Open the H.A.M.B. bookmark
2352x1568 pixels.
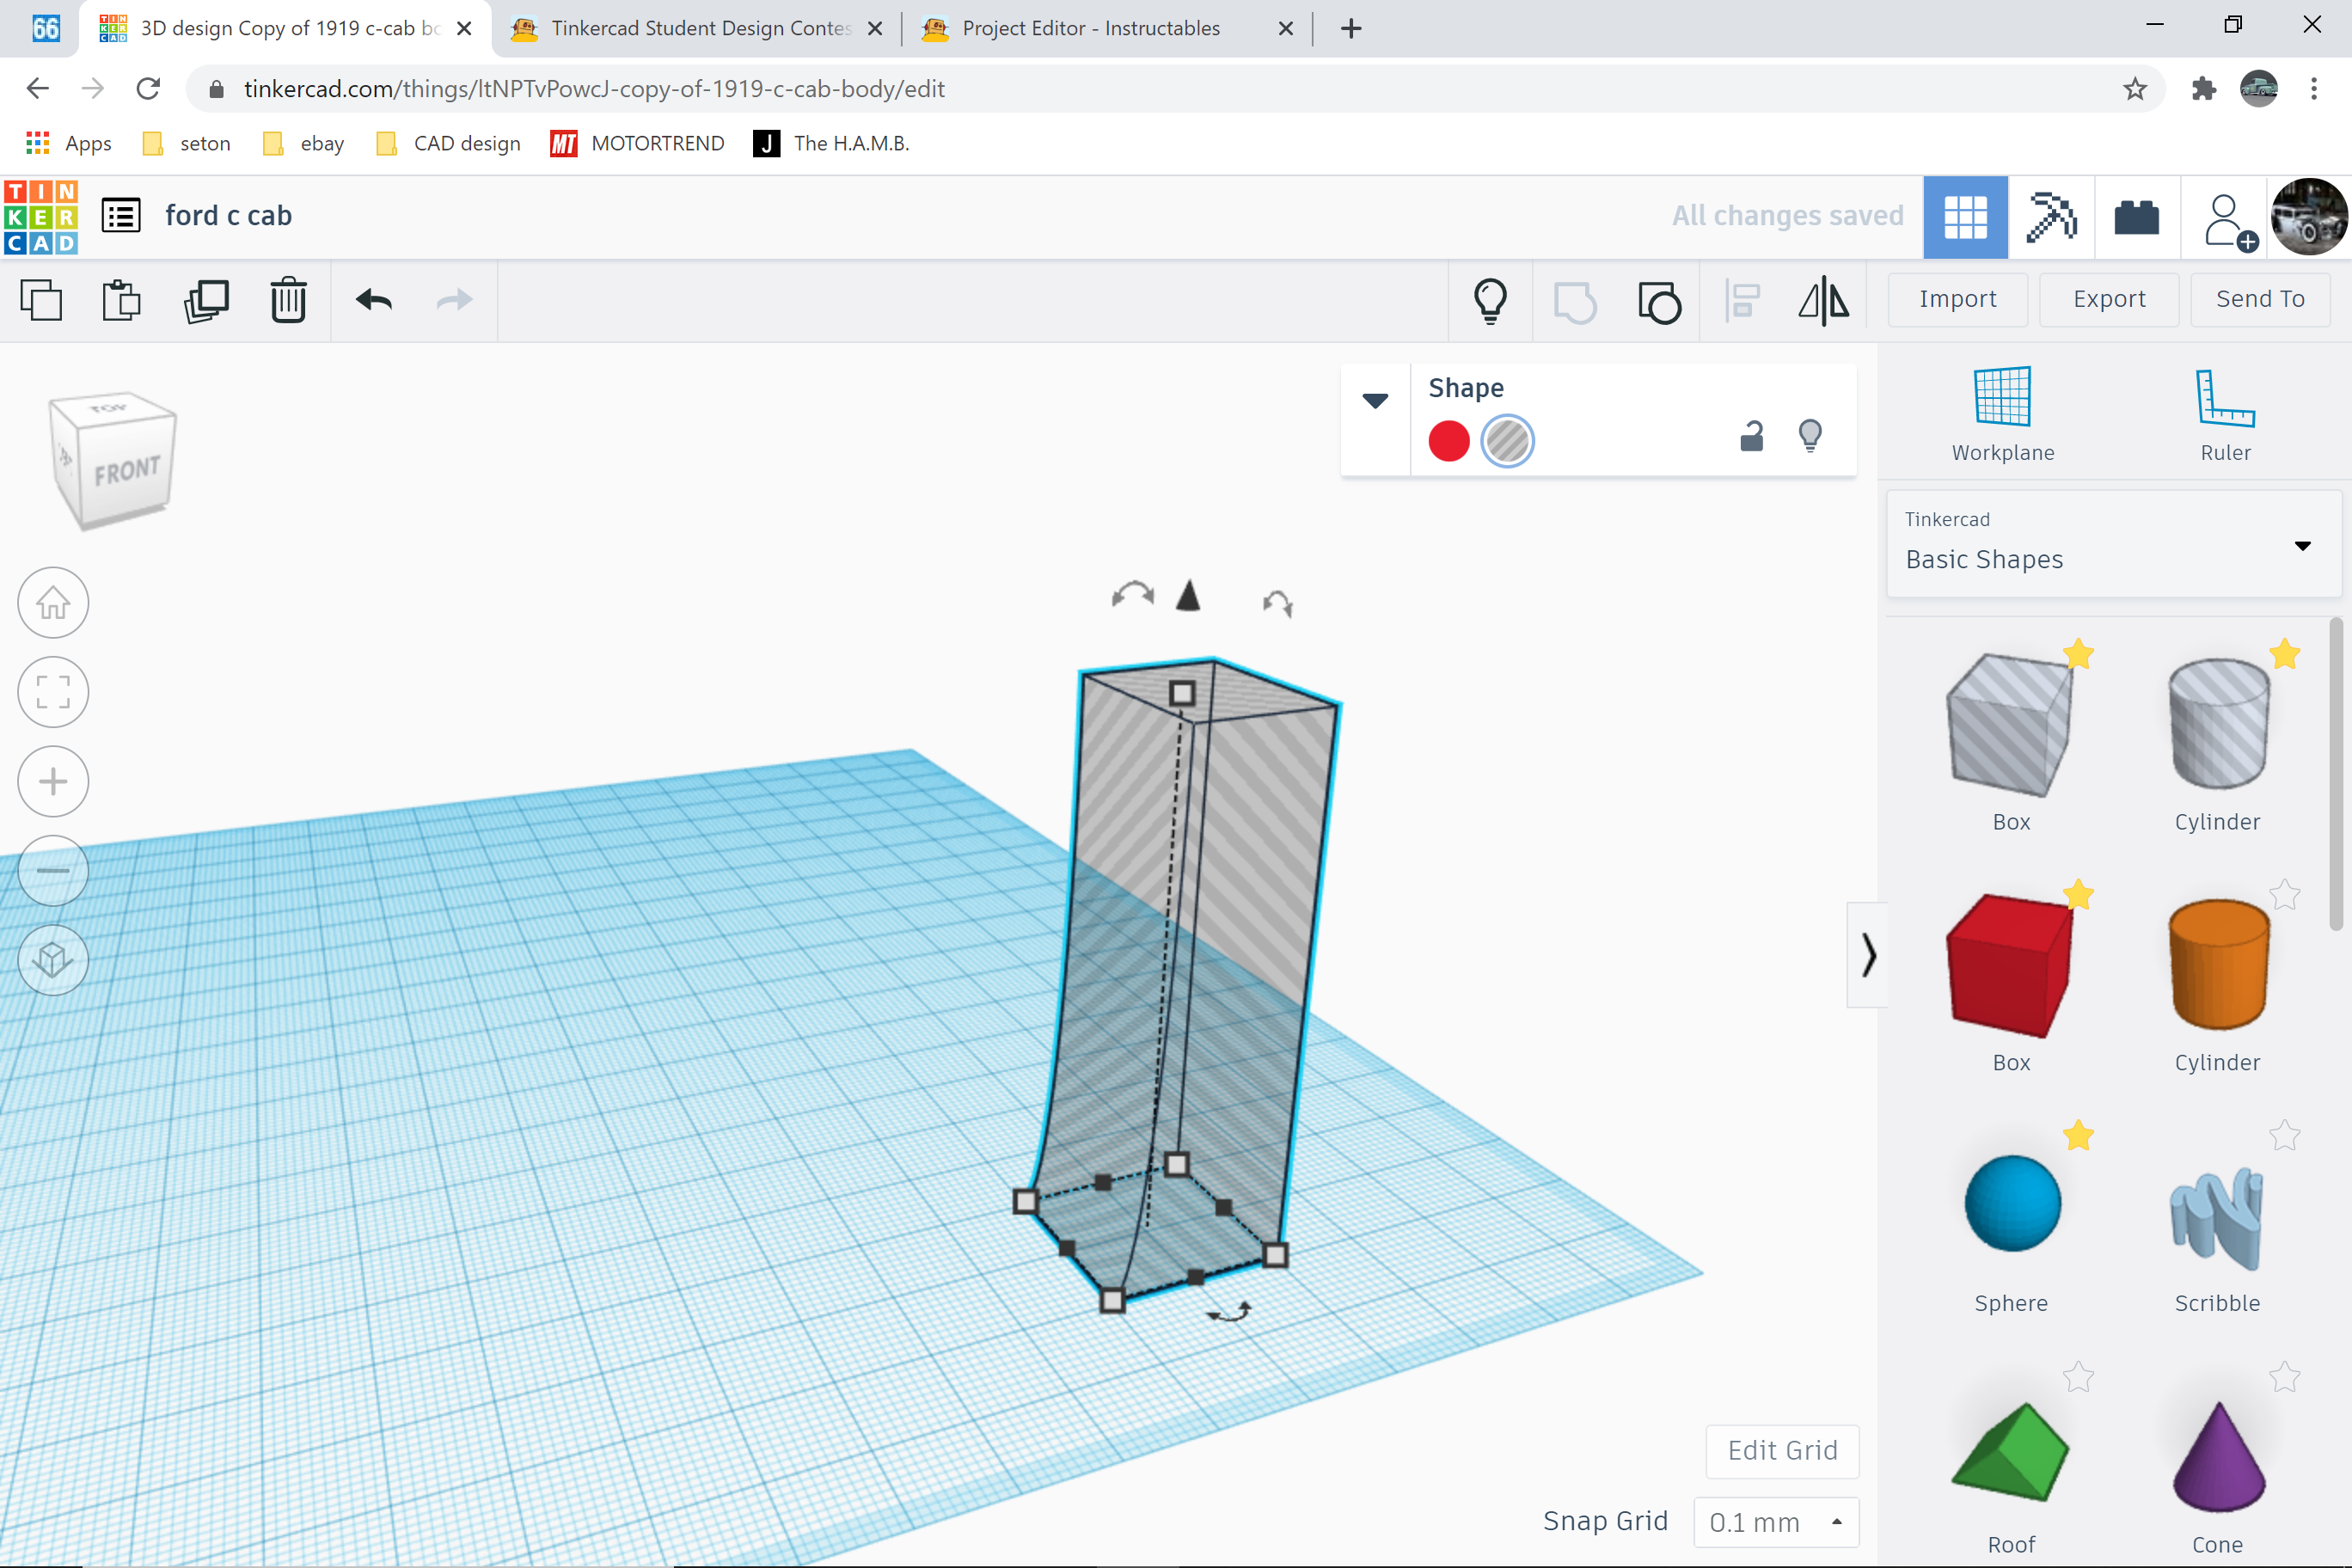[x=832, y=144]
